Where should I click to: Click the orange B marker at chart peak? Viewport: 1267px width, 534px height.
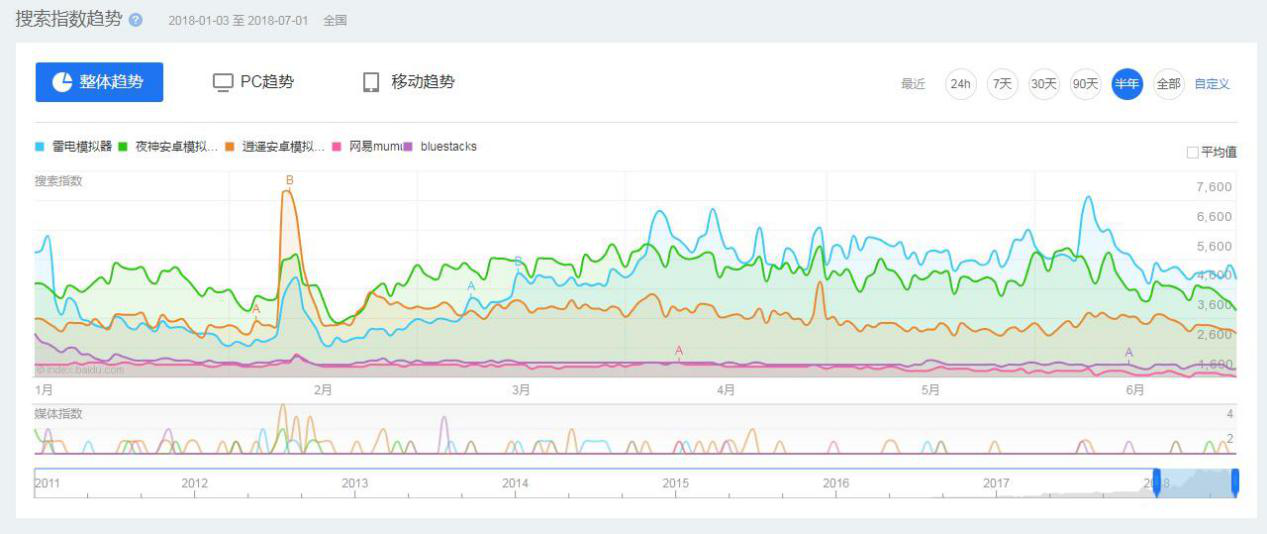pyautogui.click(x=290, y=180)
